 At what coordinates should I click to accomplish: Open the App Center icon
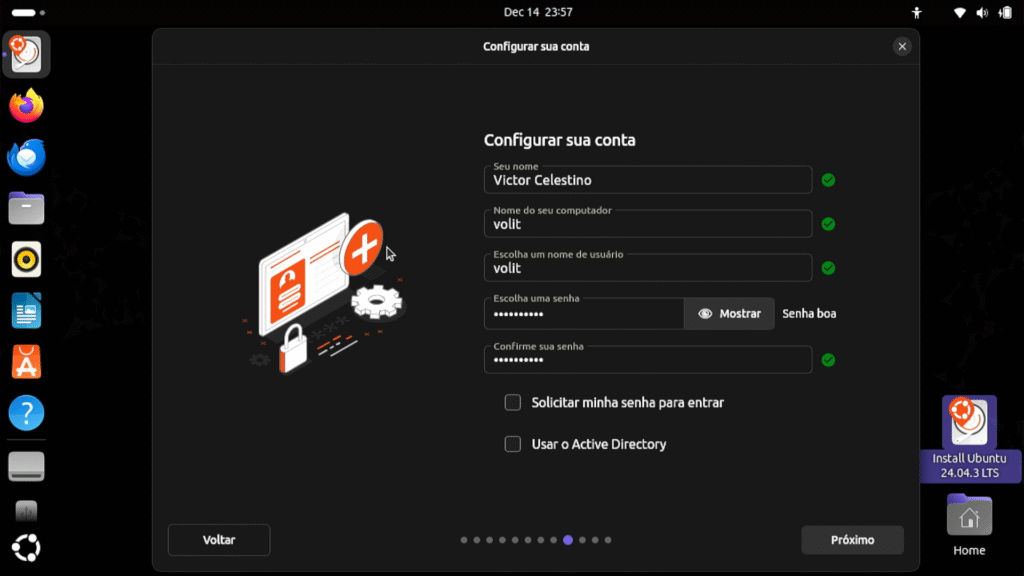coord(27,362)
